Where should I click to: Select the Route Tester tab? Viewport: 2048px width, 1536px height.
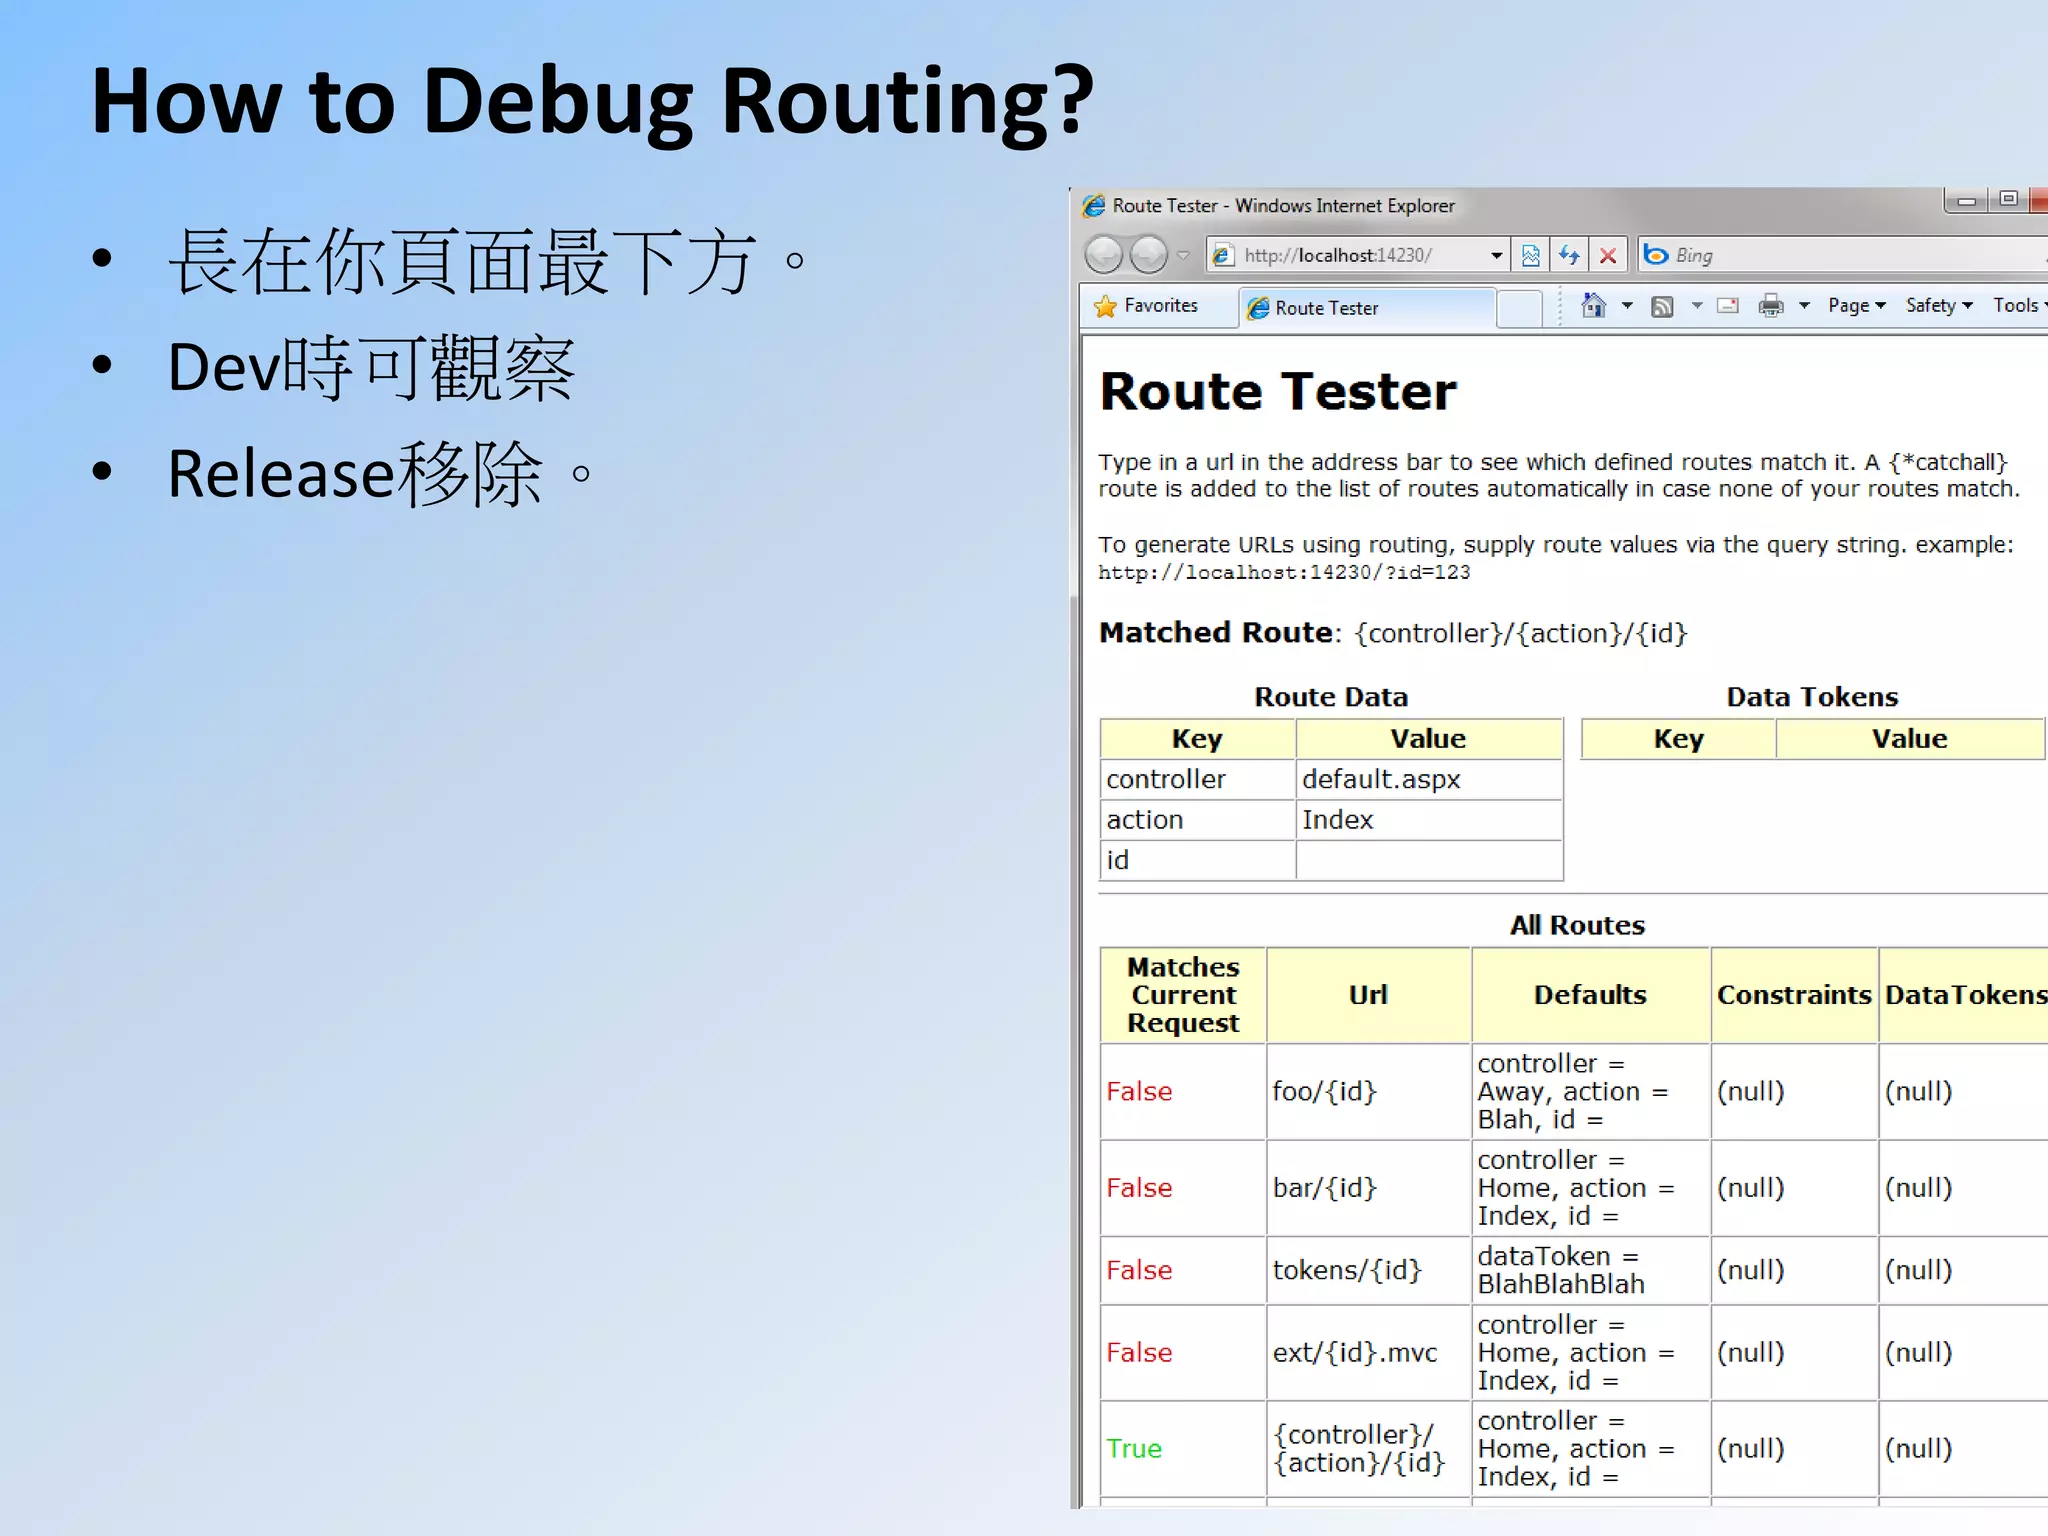(x=1368, y=308)
